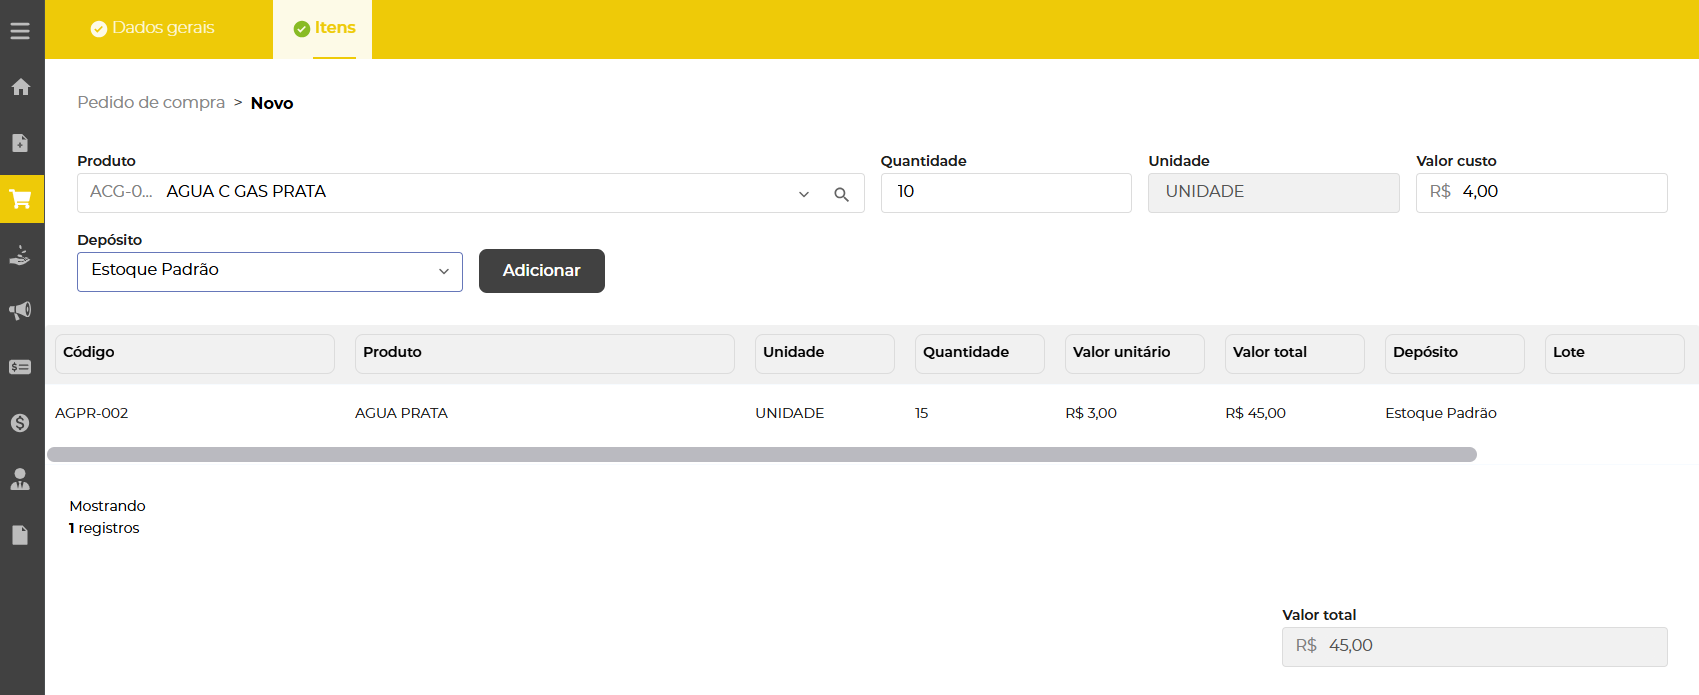Switch to the Dados gerais tab
This screenshot has width=1699, height=695.
pyautogui.click(x=153, y=28)
